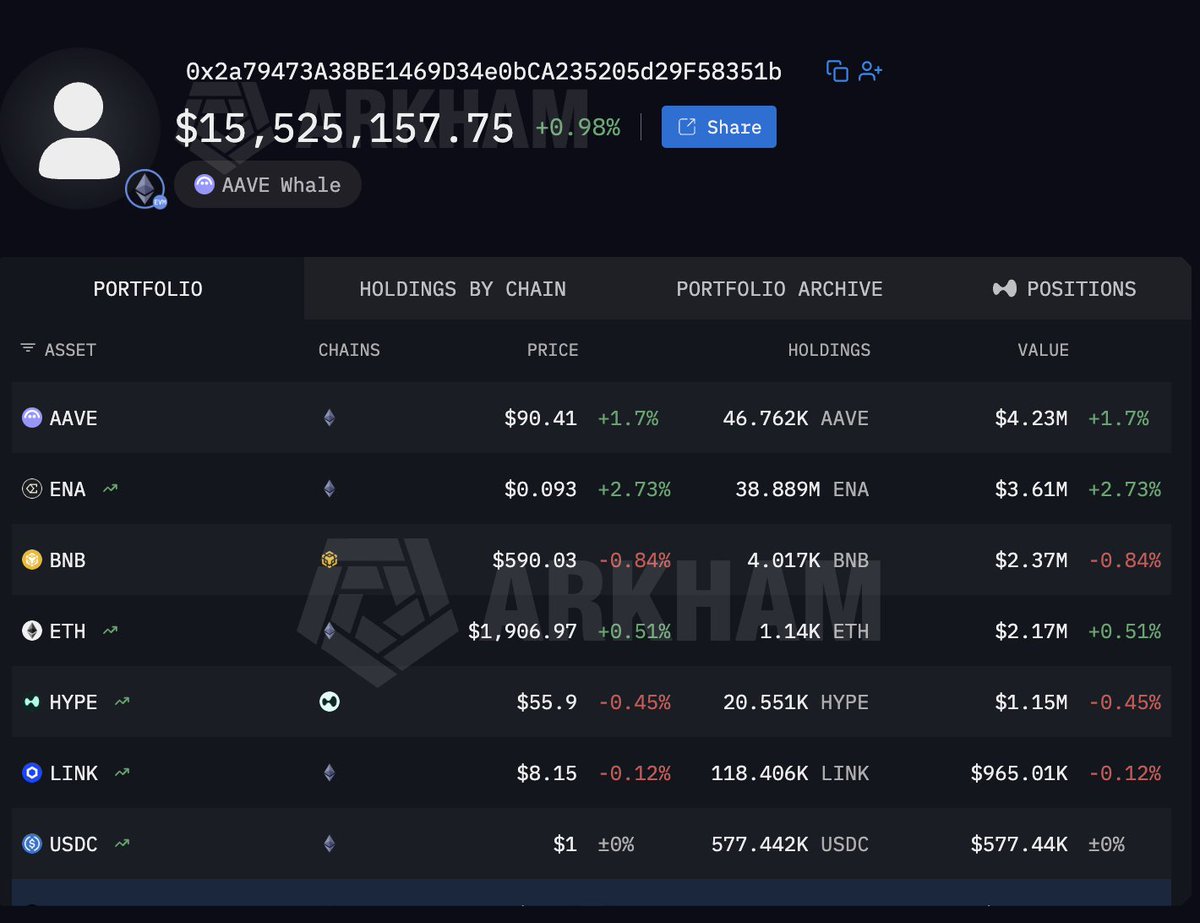Click the filter icon beside the ASSET header
The image size is (1200, 923).
28,349
